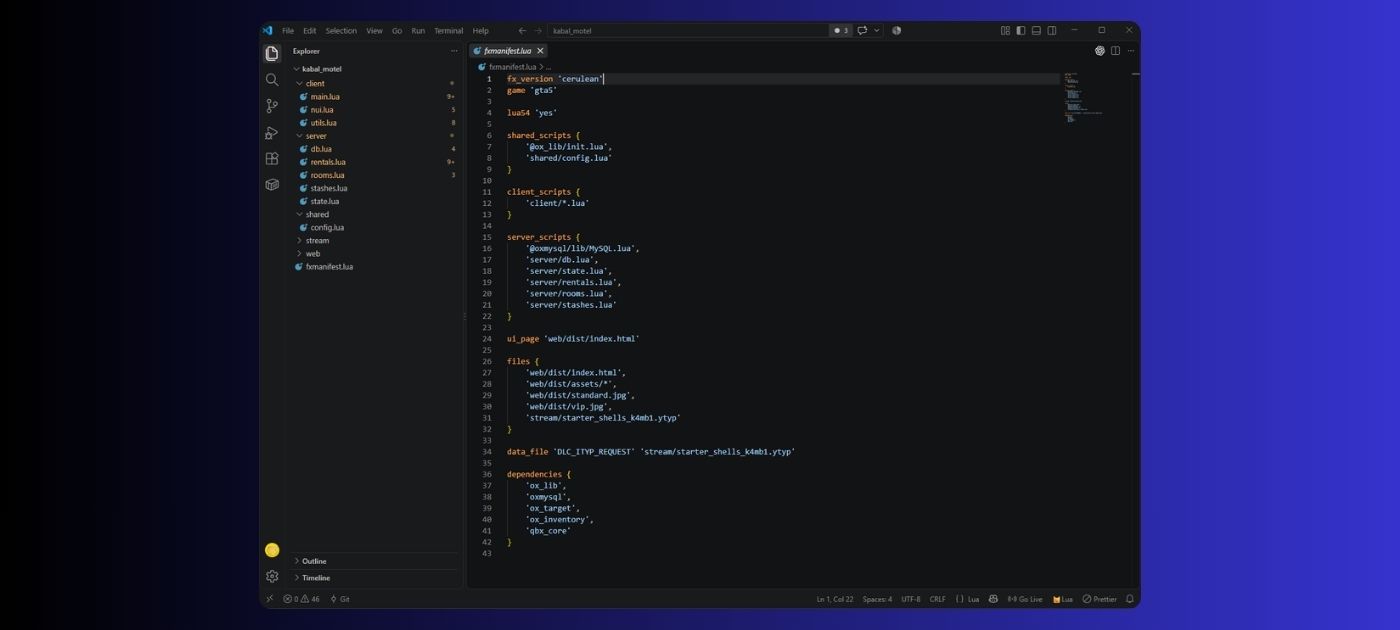Open the Explorer view in activity bar
The height and width of the screenshot is (630, 1400).
272,53
